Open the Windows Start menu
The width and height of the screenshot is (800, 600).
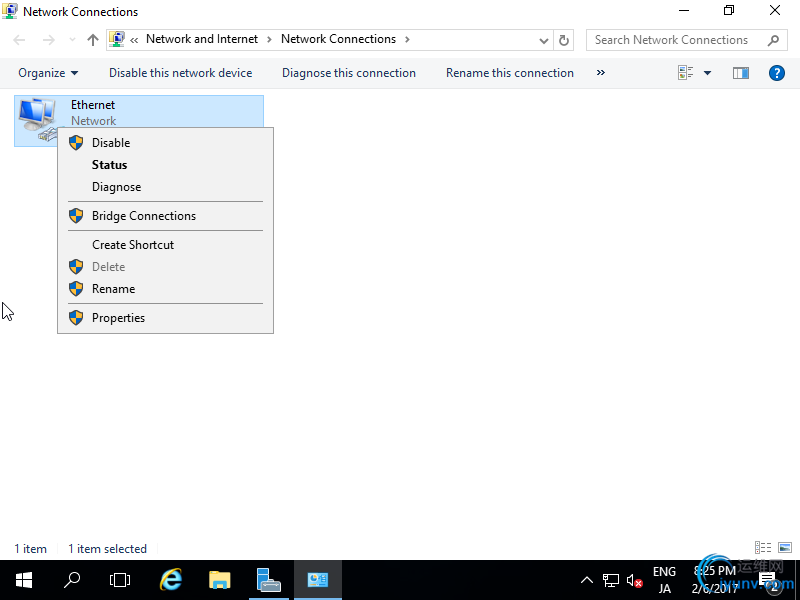[23, 580]
